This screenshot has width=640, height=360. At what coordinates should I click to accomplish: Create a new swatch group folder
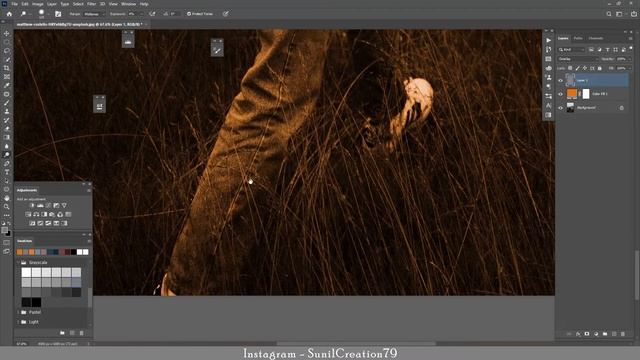pyautogui.click(x=62, y=333)
